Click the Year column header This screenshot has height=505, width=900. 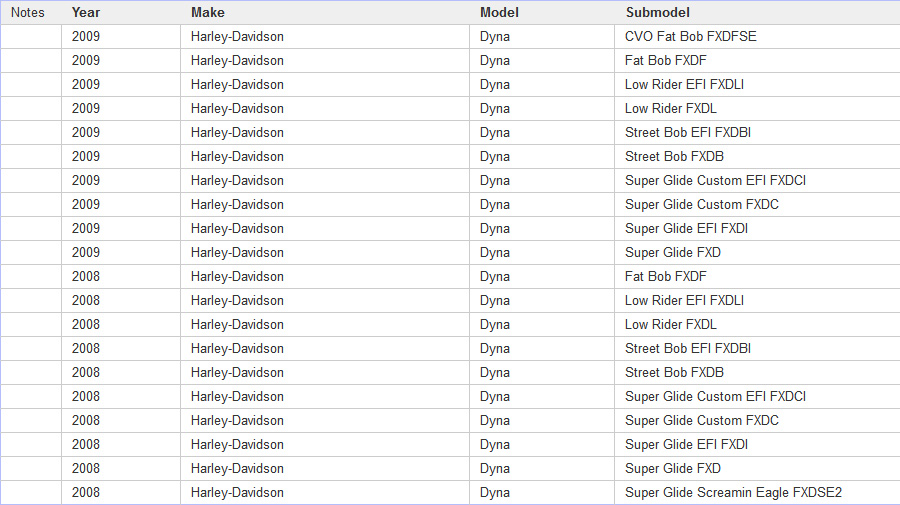(x=86, y=12)
